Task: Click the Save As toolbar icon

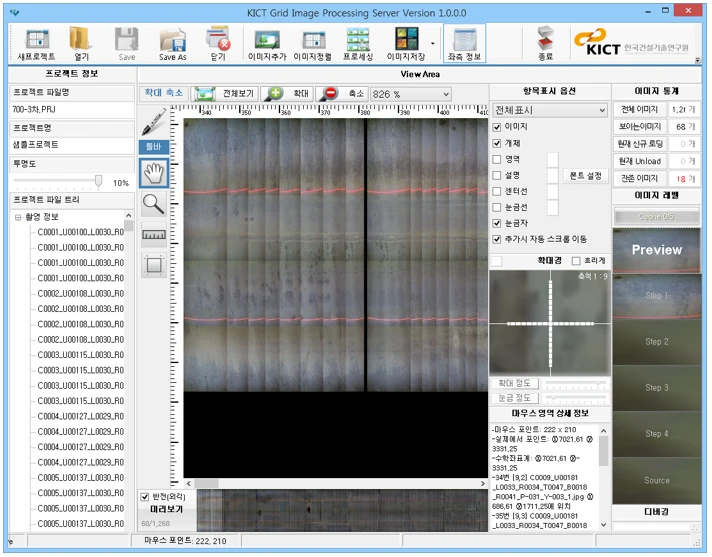Action: point(173,44)
